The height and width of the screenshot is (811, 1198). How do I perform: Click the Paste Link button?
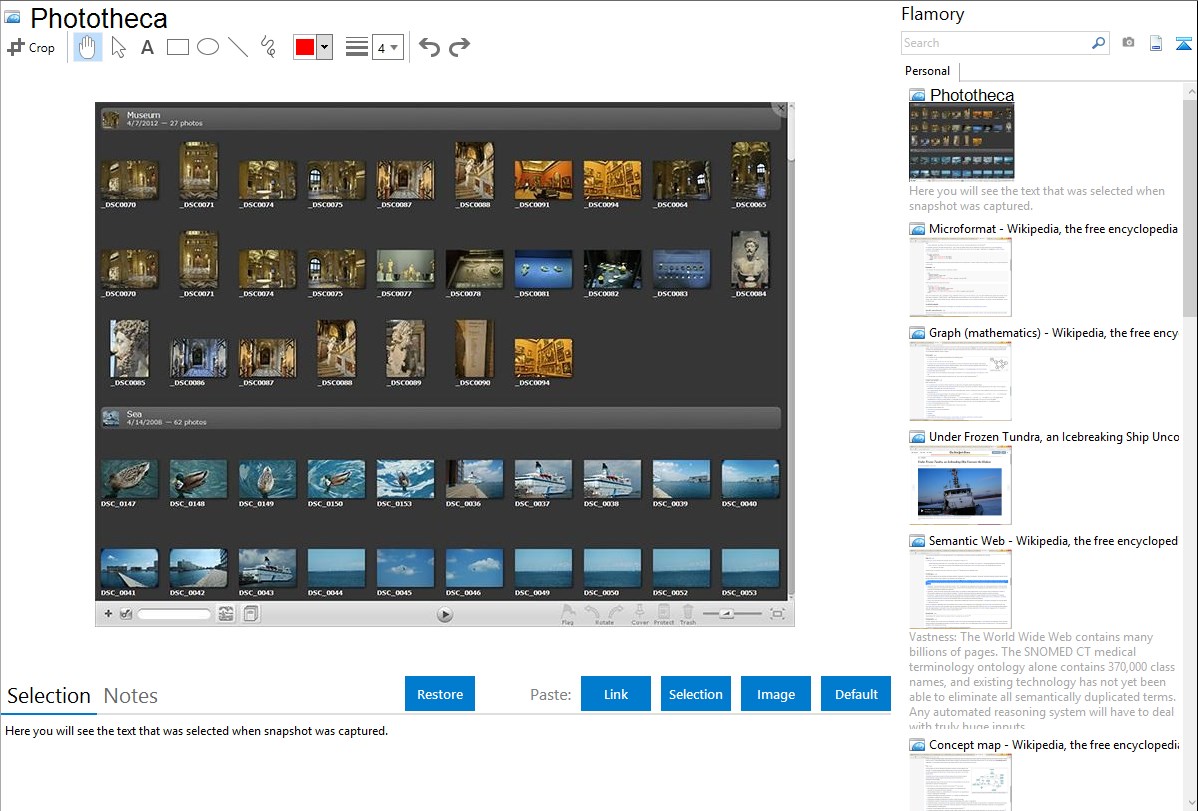tap(616, 694)
